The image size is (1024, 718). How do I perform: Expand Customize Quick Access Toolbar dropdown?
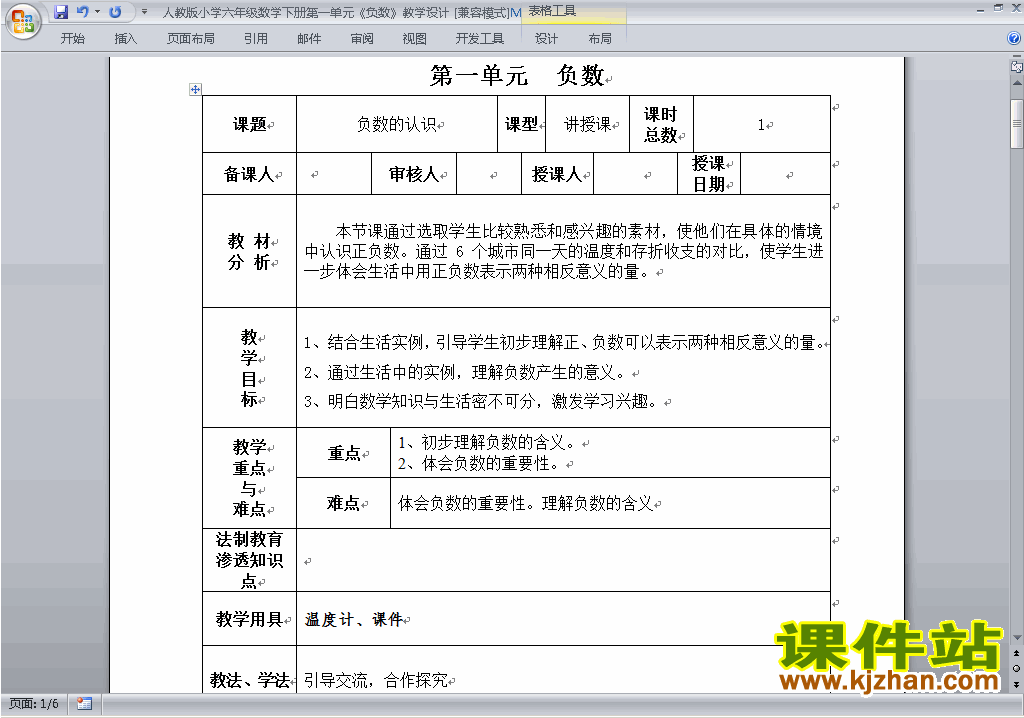pos(144,12)
